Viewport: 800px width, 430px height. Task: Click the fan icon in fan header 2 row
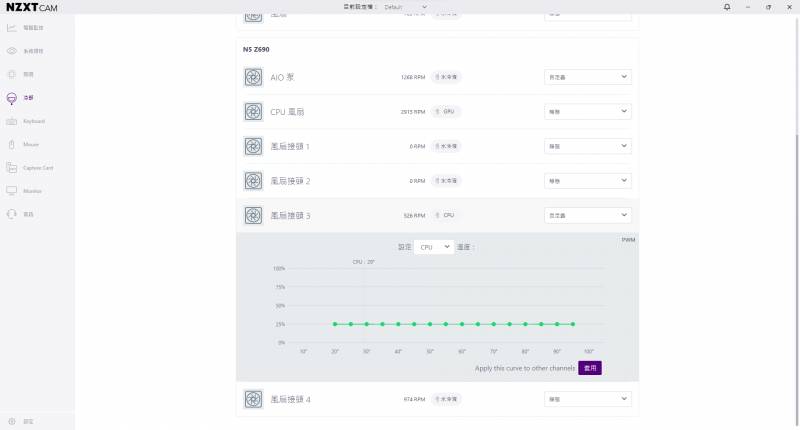tap(253, 181)
